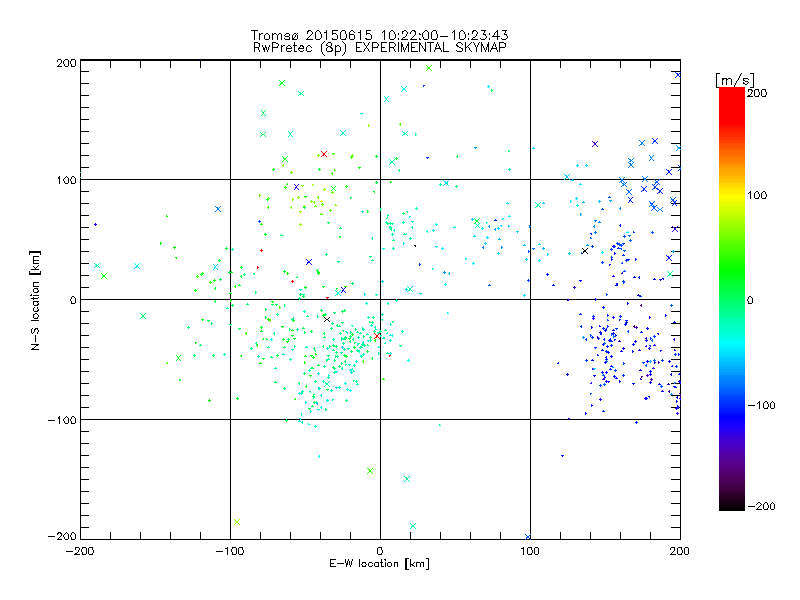Click the "[m/s]" unit label above the colorbar

click(734, 80)
